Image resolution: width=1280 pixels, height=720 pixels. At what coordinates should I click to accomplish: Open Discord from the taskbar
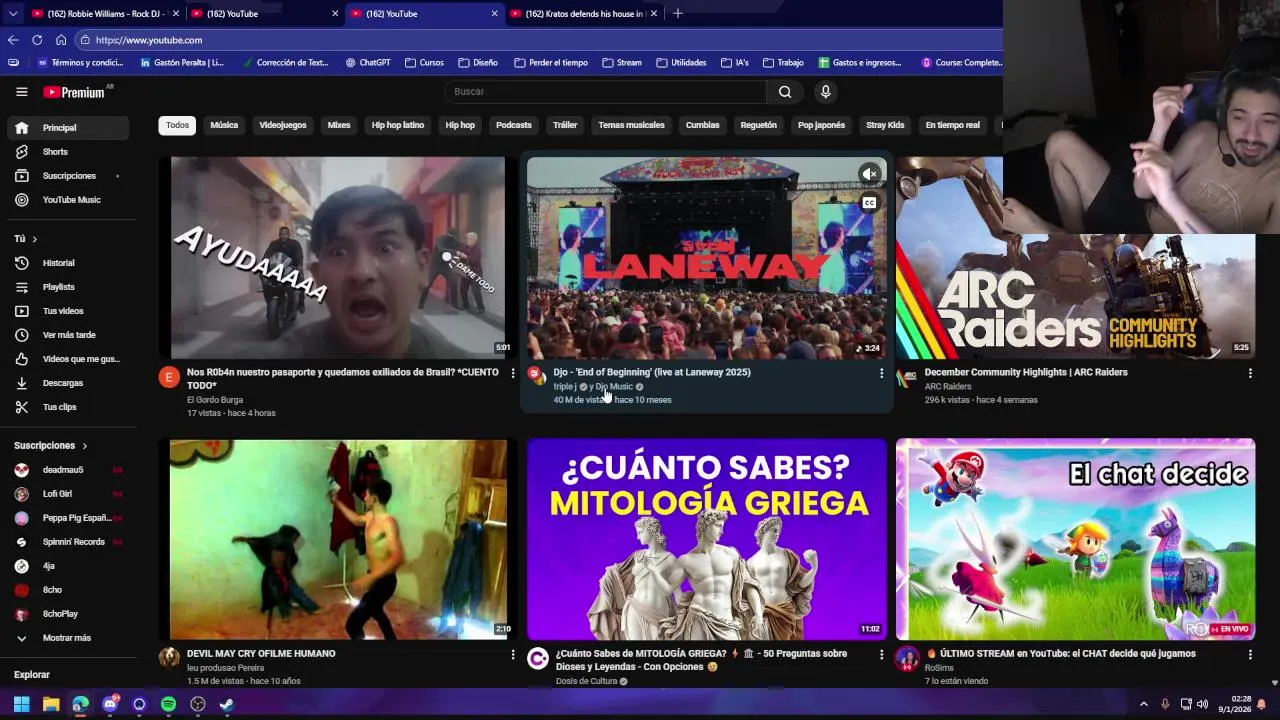pyautogui.click(x=110, y=704)
